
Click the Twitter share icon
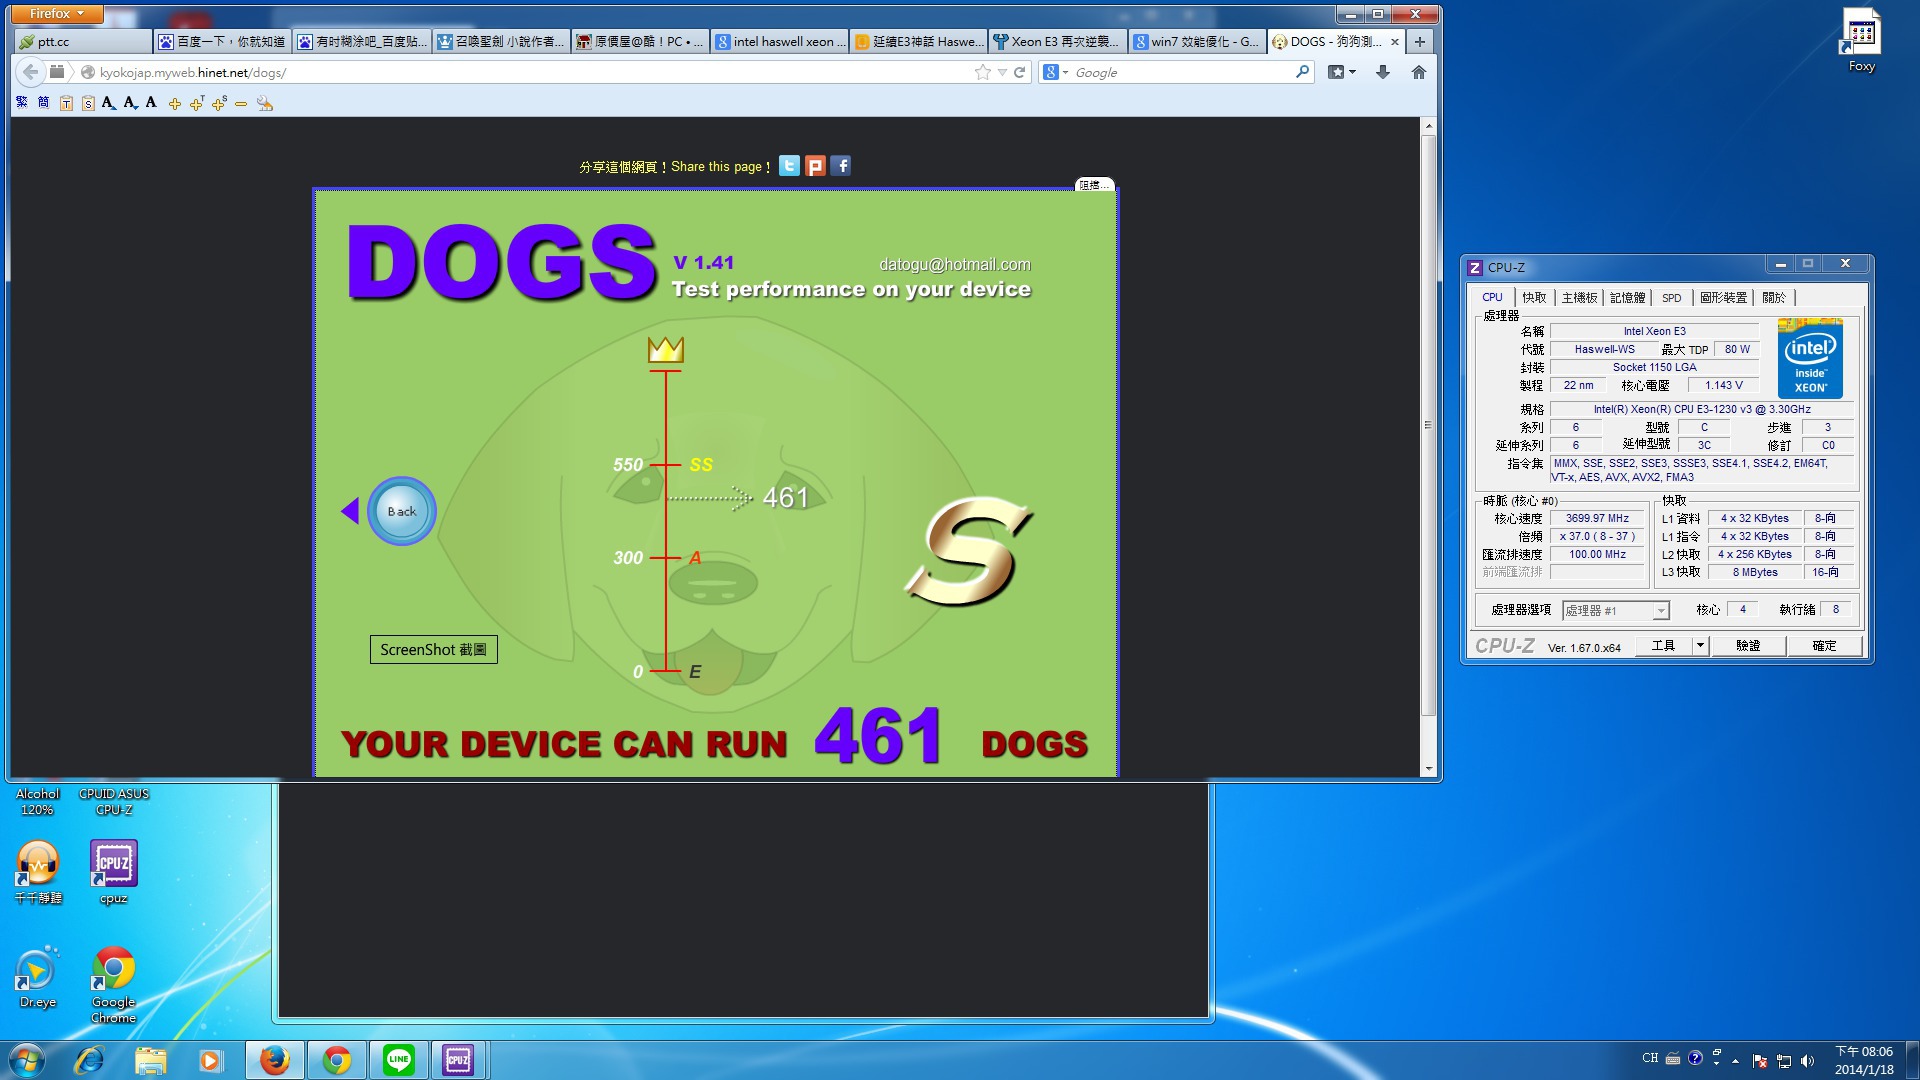pos(789,166)
